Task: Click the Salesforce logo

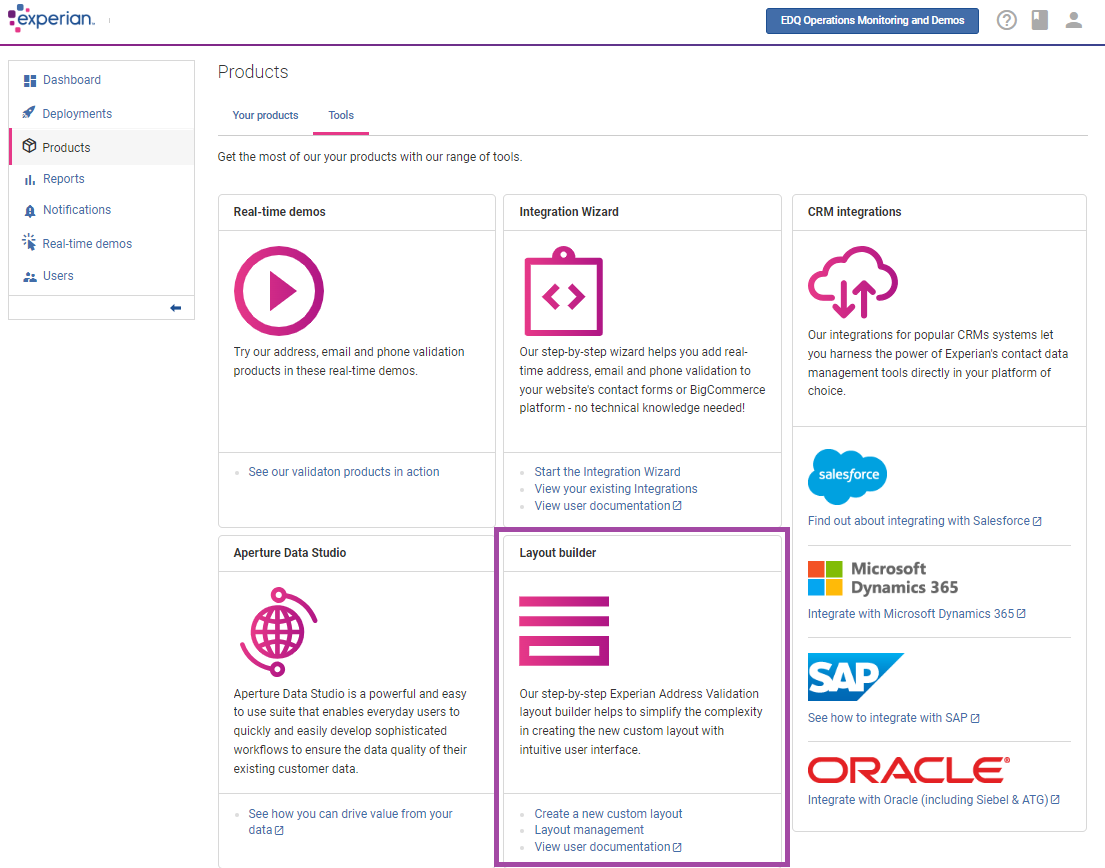Action: click(x=847, y=477)
